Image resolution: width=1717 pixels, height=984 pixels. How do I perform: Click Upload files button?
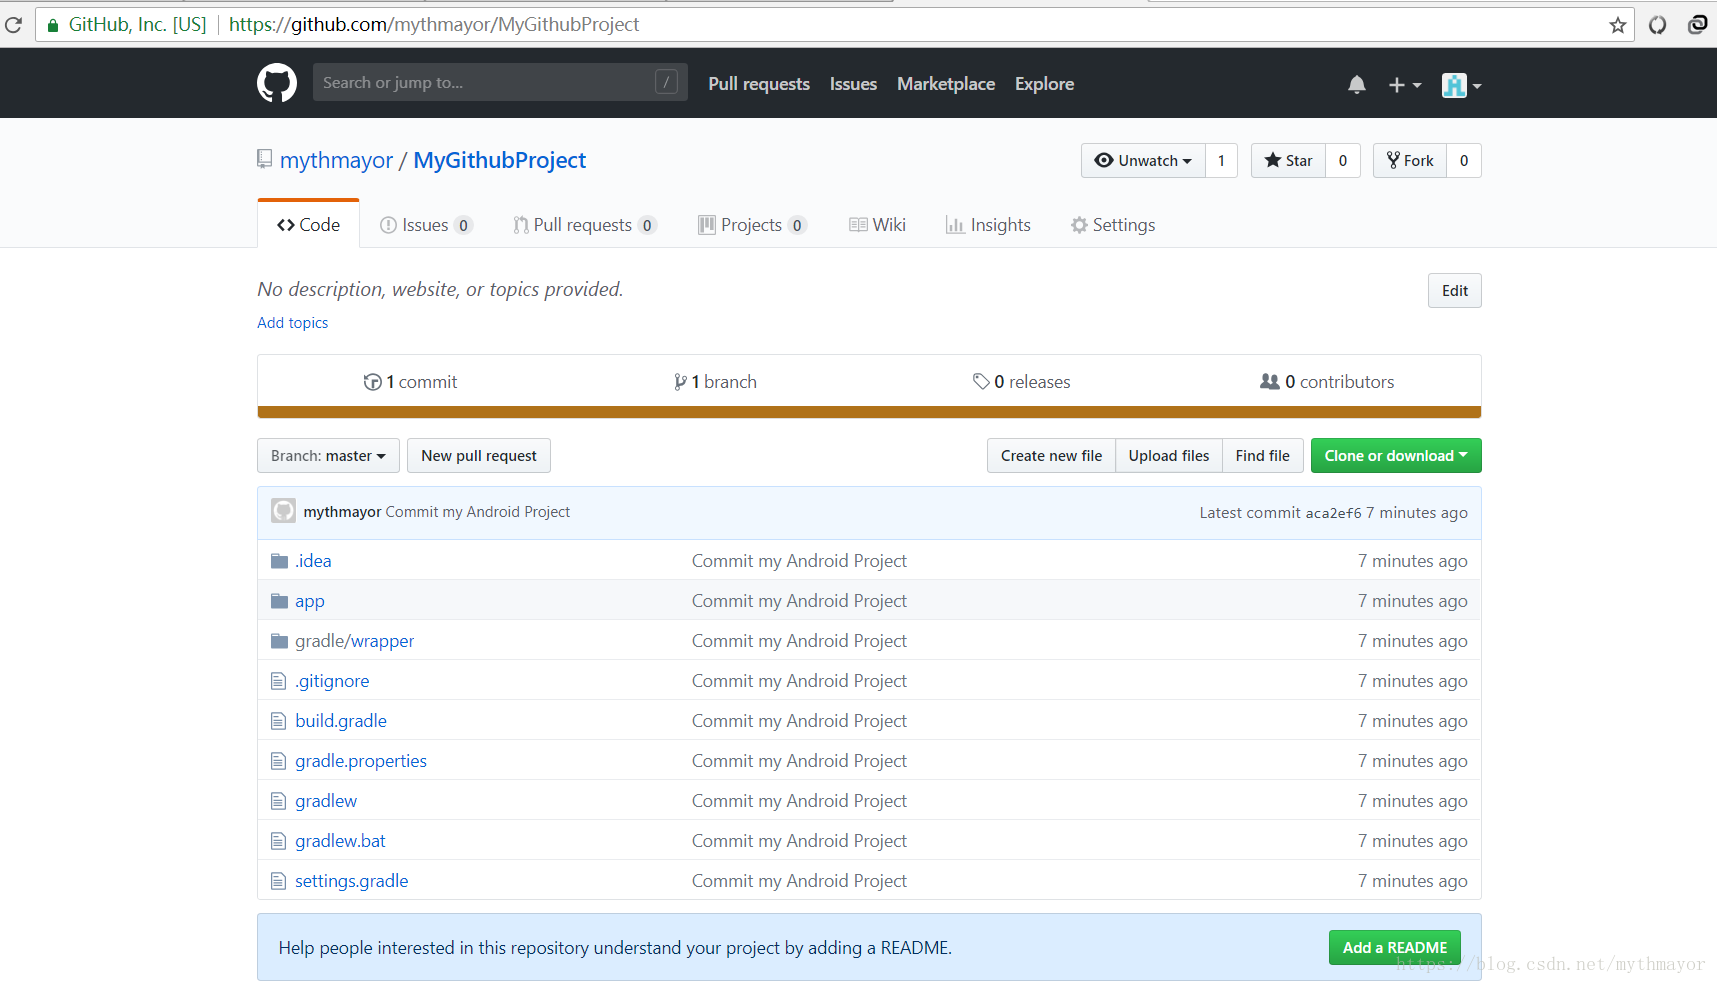click(1169, 456)
